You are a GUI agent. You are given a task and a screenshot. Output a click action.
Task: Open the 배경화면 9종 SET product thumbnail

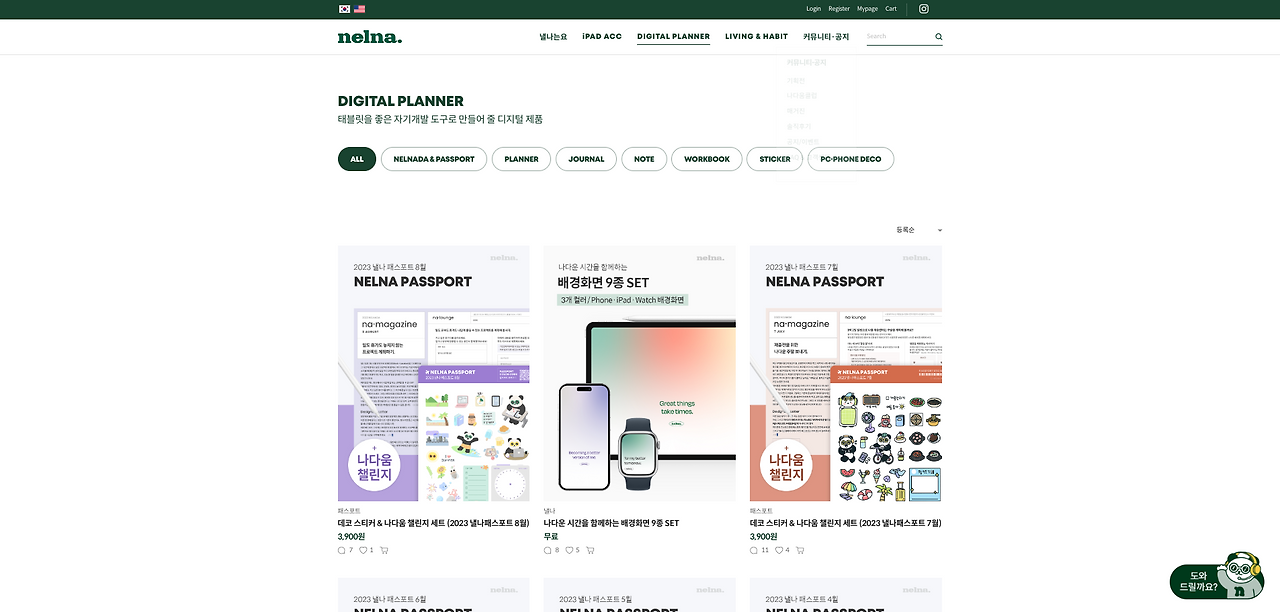point(640,373)
